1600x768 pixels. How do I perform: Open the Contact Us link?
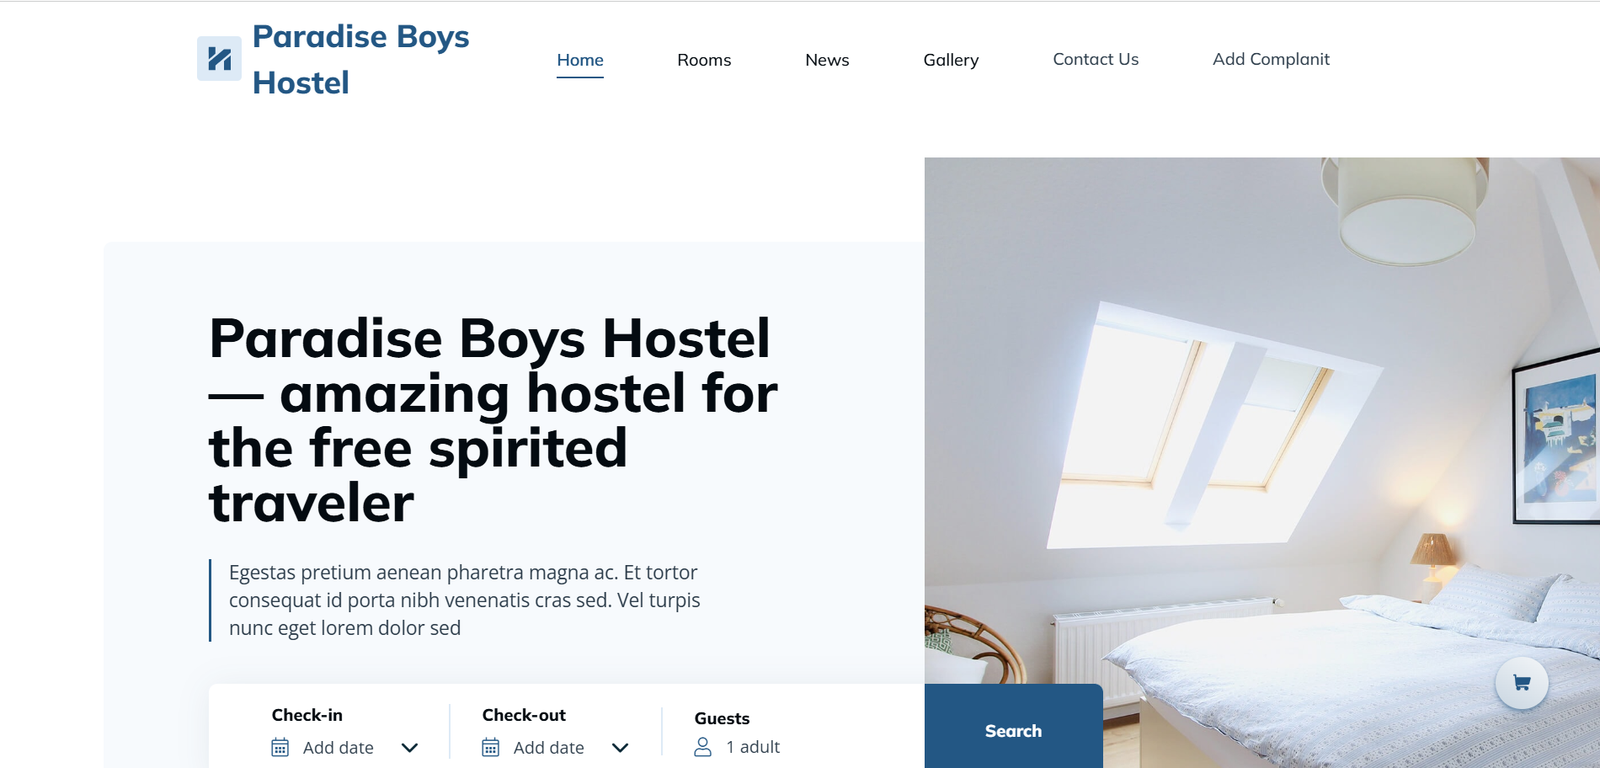[x=1096, y=59]
